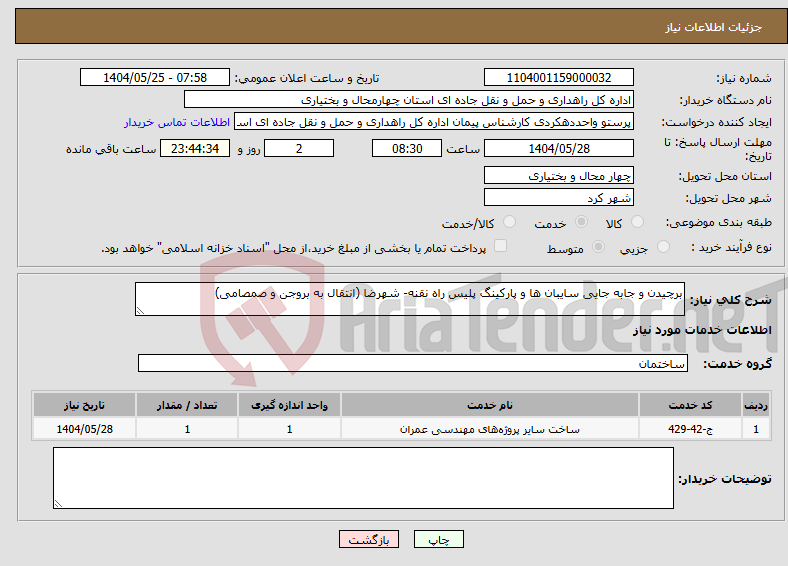Viewport: 788px width, 566px height.
Task: Click the چاپ (print) button
Action: [x=438, y=539]
